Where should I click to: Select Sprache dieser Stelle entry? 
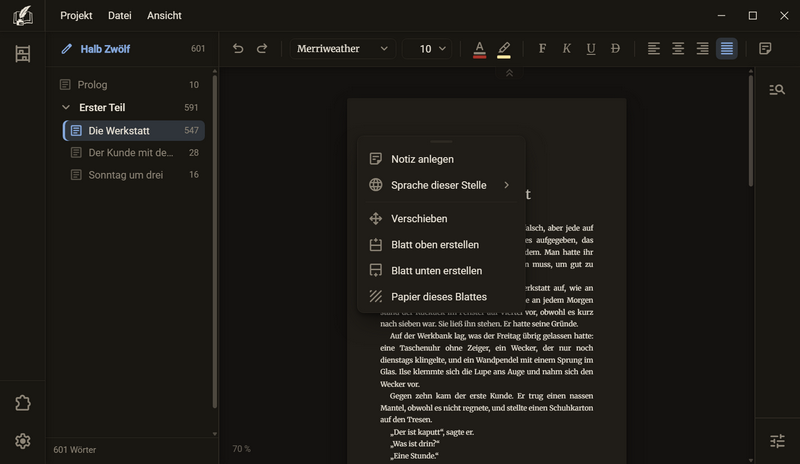coord(441,185)
